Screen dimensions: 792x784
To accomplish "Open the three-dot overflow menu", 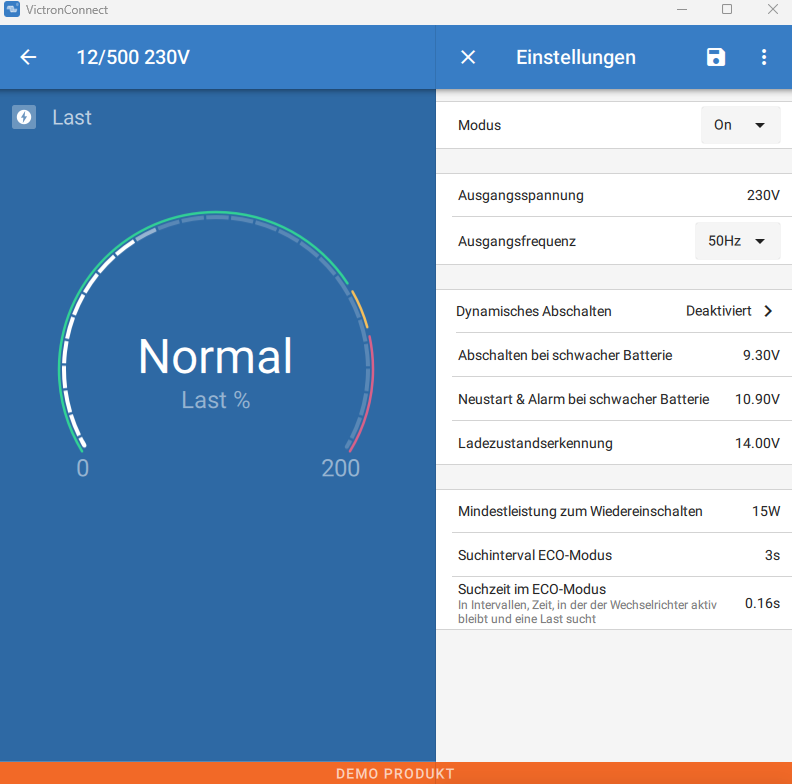I will click(764, 57).
